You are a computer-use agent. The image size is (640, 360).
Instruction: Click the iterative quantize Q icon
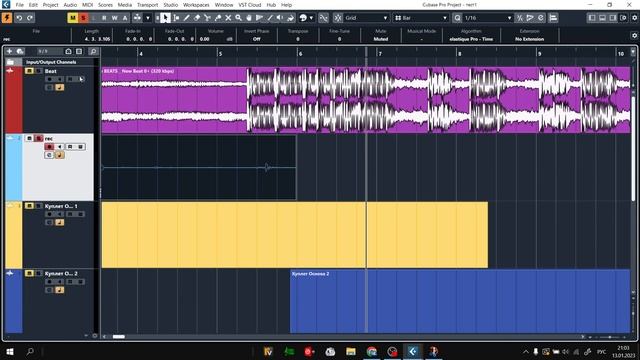[x=457, y=18]
